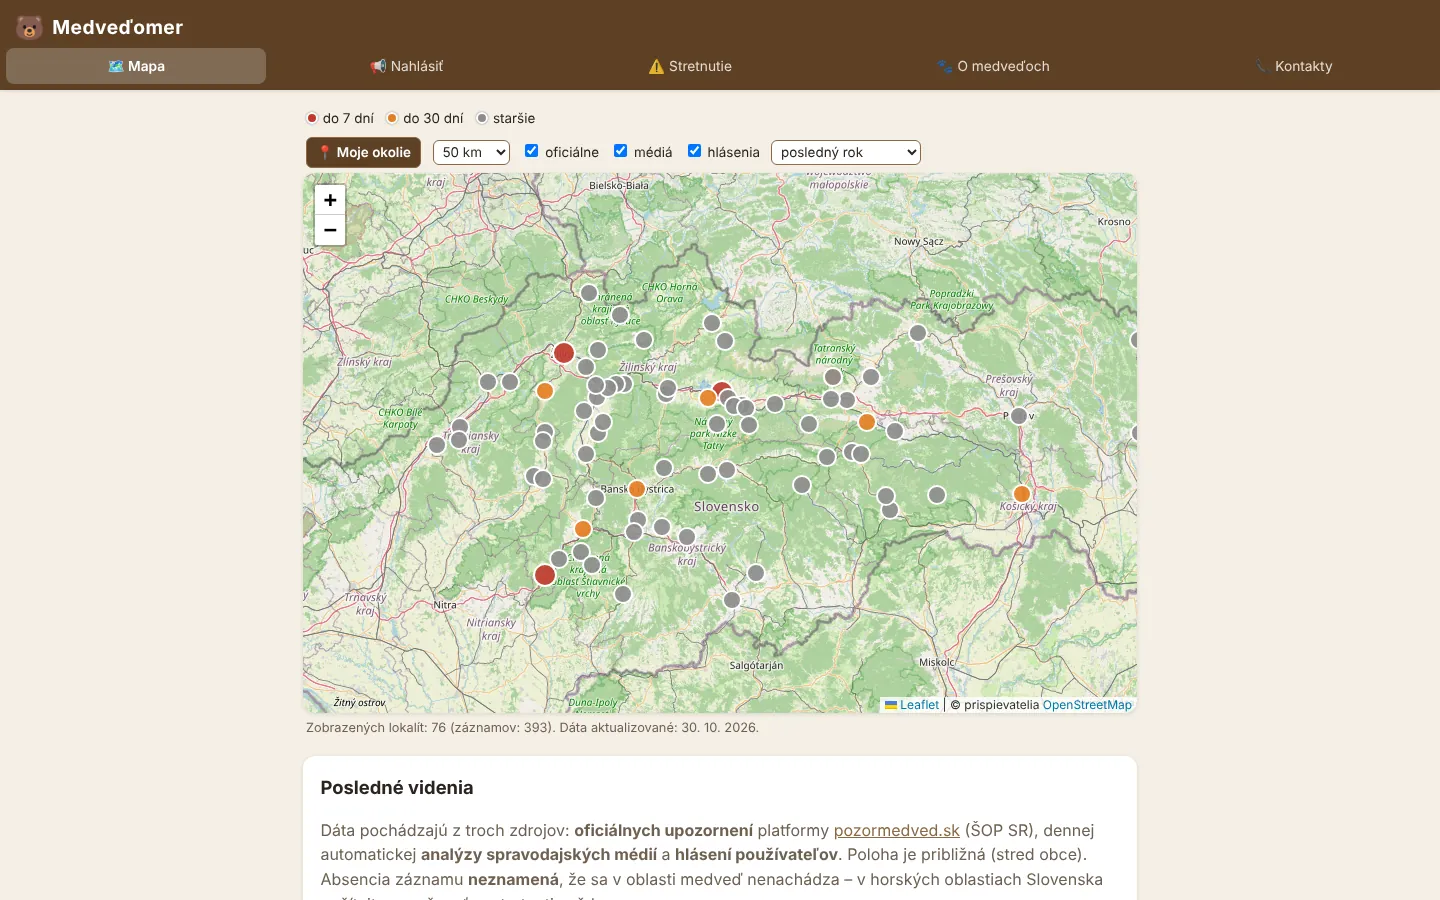Click the red legend dot for do 7 dní
The image size is (1440, 900).
click(x=312, y=118)
